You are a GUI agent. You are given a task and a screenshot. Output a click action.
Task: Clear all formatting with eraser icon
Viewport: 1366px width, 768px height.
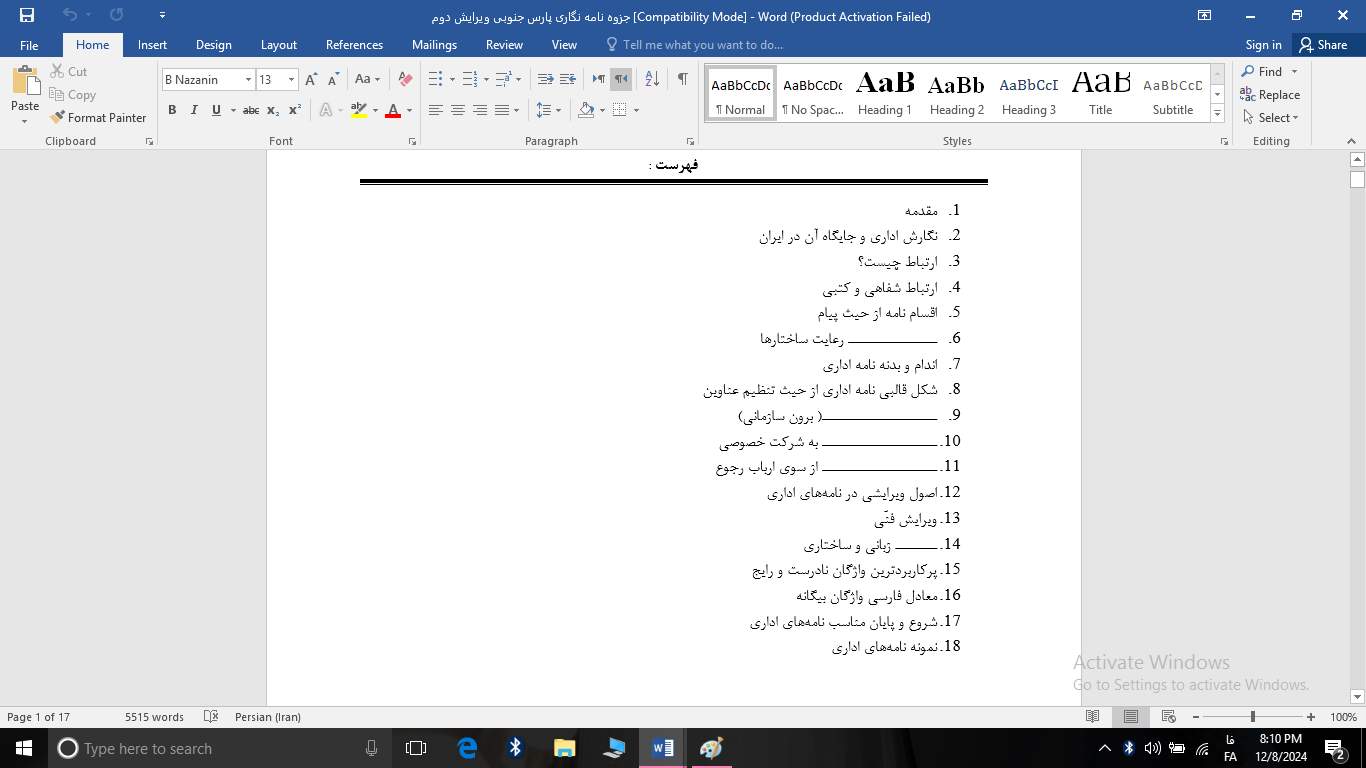pos(404,79)
